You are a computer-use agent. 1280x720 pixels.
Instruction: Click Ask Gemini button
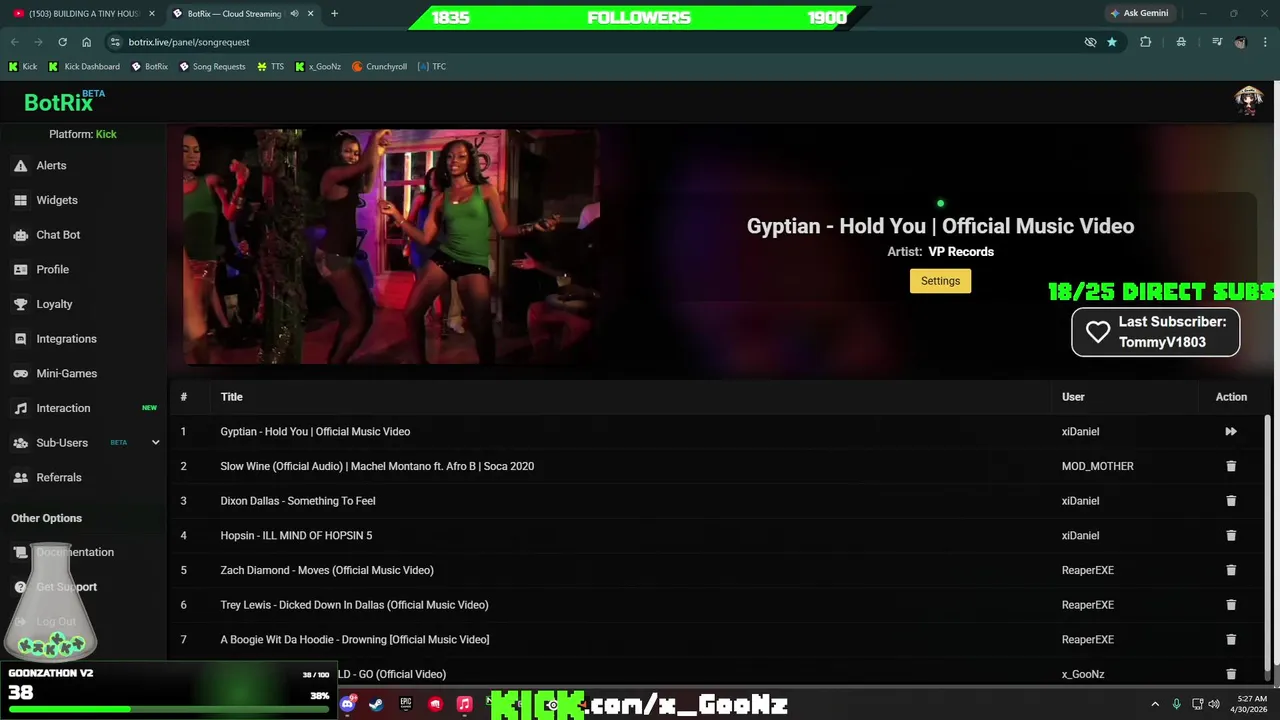(1139, 14)
